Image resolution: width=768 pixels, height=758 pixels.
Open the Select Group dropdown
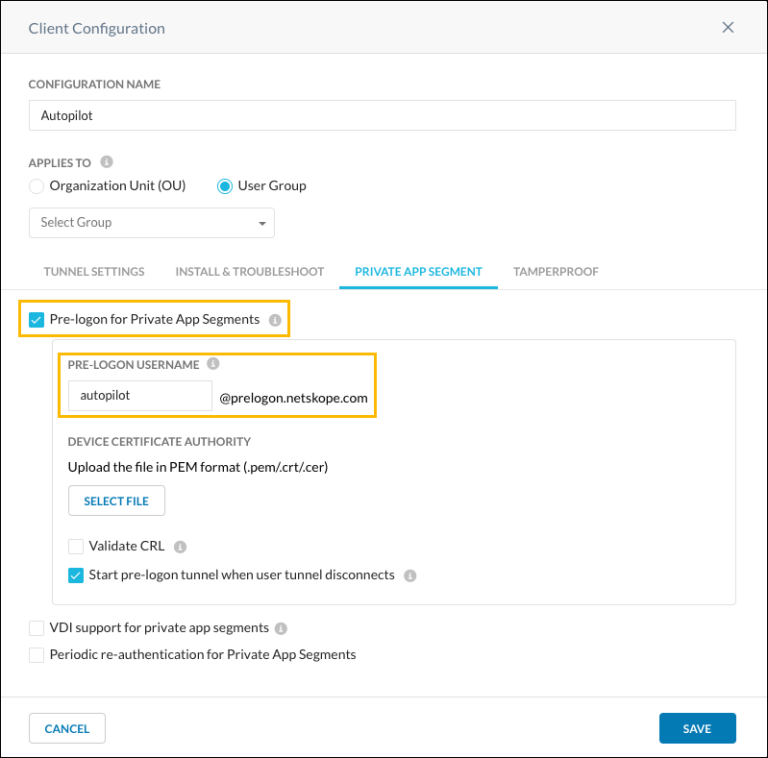(152, 223)
